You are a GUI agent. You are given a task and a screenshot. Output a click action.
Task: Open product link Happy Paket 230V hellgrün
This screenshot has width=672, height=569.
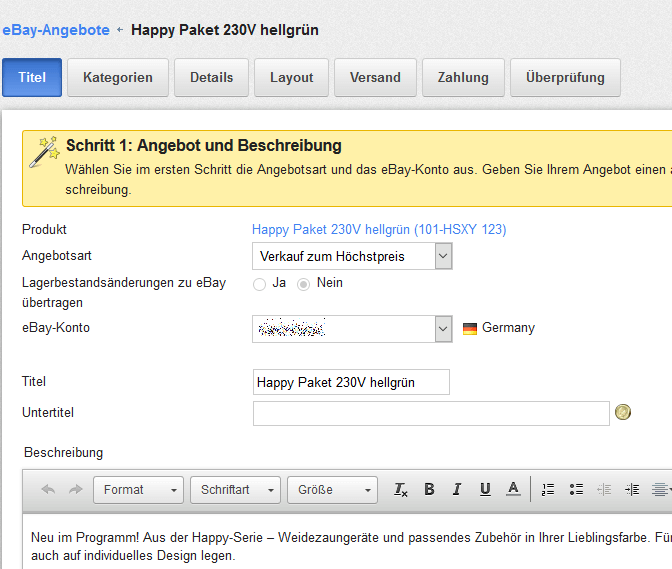[x=379, y=230]
